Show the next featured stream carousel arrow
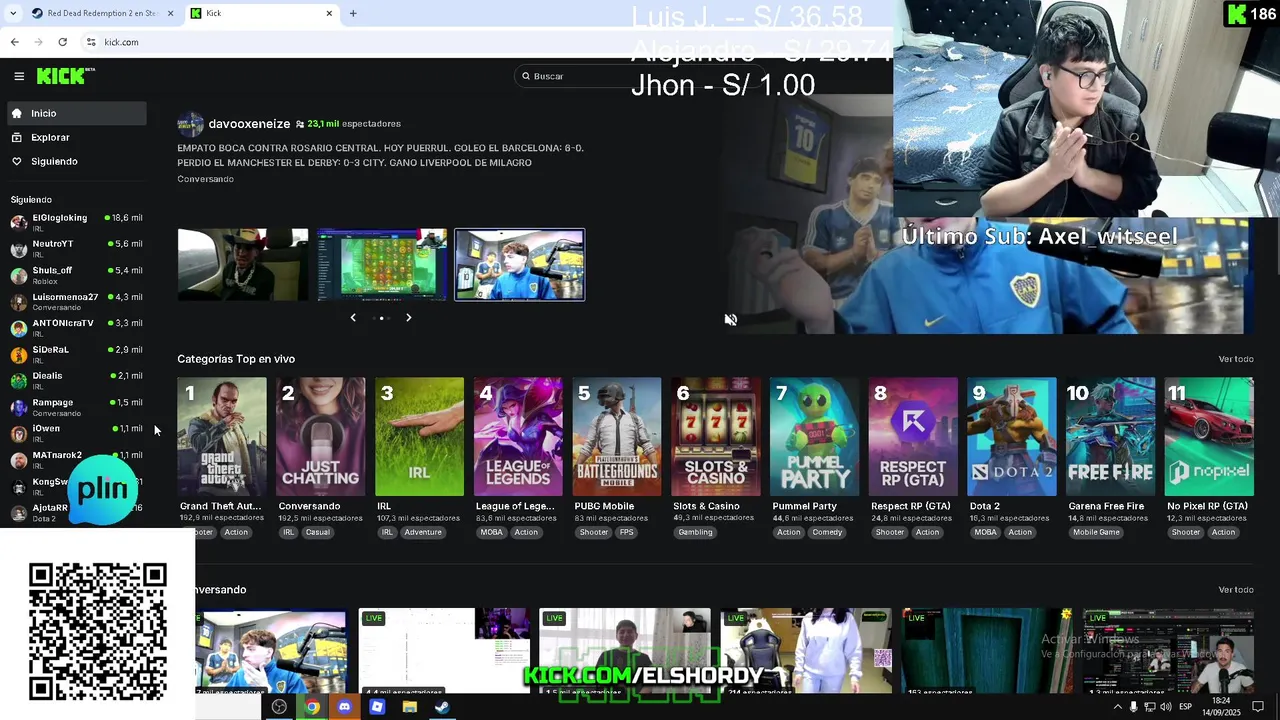The image size is (1280, 720). (x=408, y=317)
